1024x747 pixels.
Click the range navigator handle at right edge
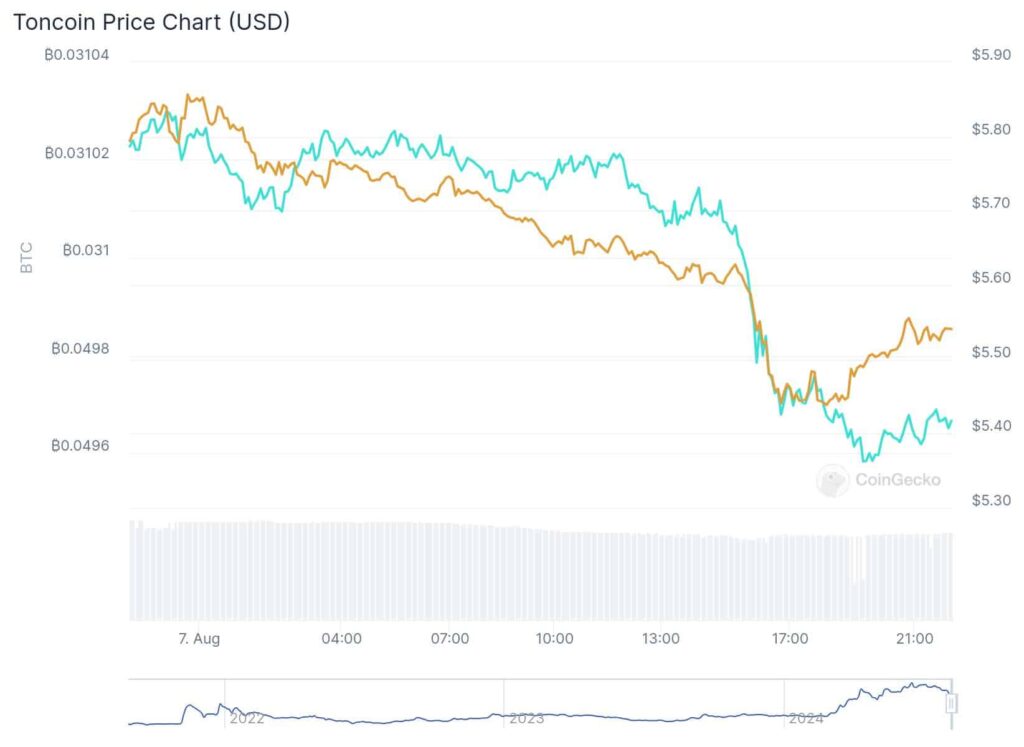(x=951, y=703)
